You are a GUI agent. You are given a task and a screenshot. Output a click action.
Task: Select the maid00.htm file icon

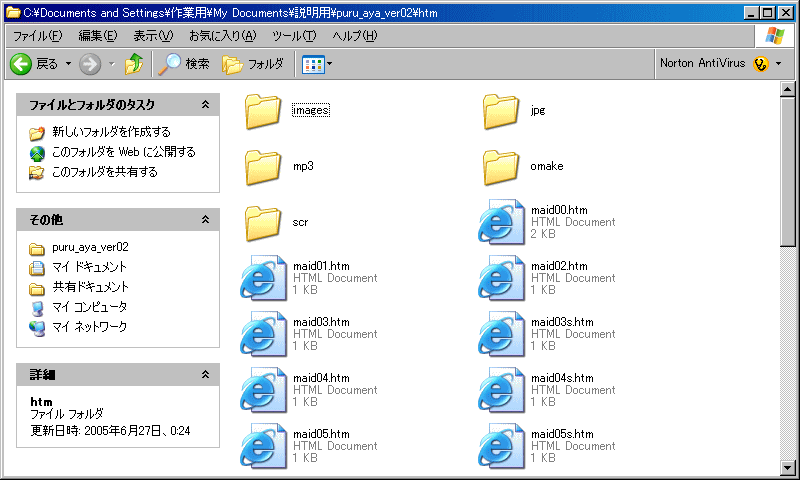tap(502, 222)
